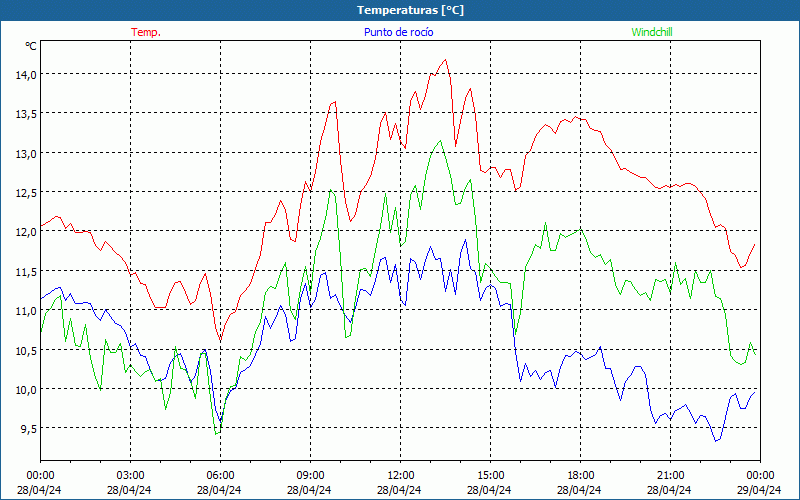The width and height of the screenshot is (800, 500).
Task: Click the 06:00 time axis label
Action: (220, 476)
